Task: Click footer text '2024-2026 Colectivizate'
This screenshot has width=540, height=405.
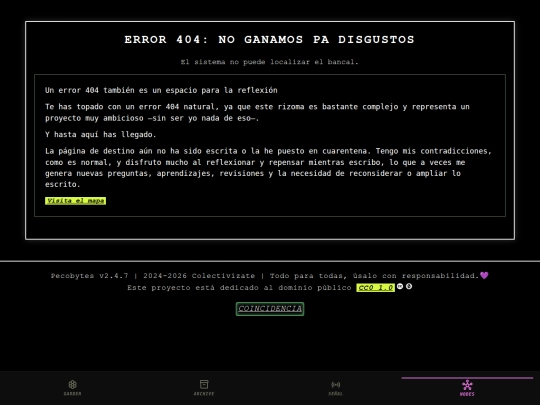Action: tap(199, 276)
